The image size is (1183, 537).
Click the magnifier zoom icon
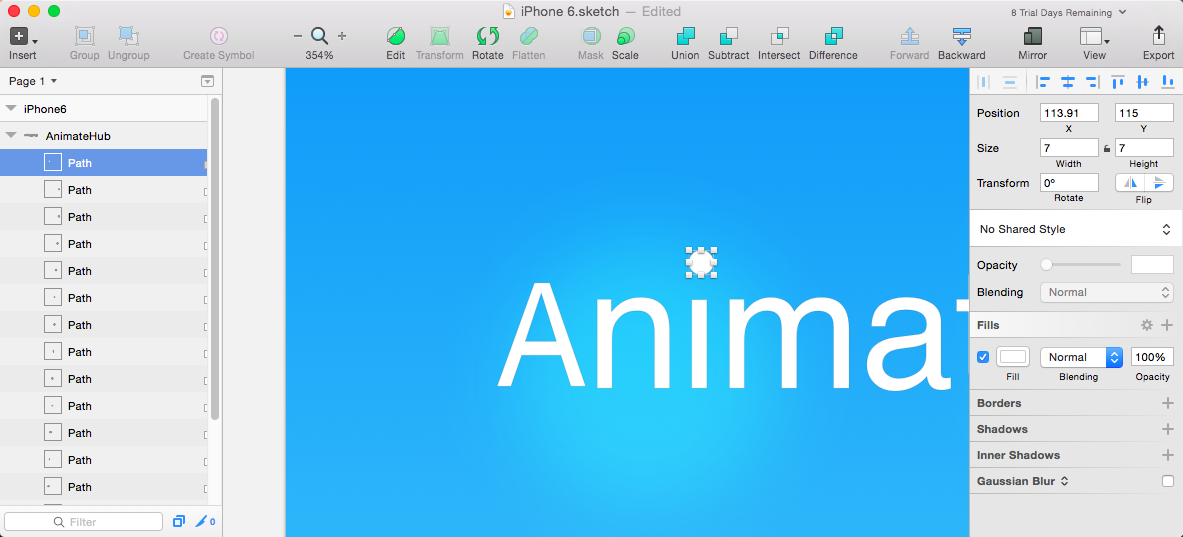[x=320, y=36]
